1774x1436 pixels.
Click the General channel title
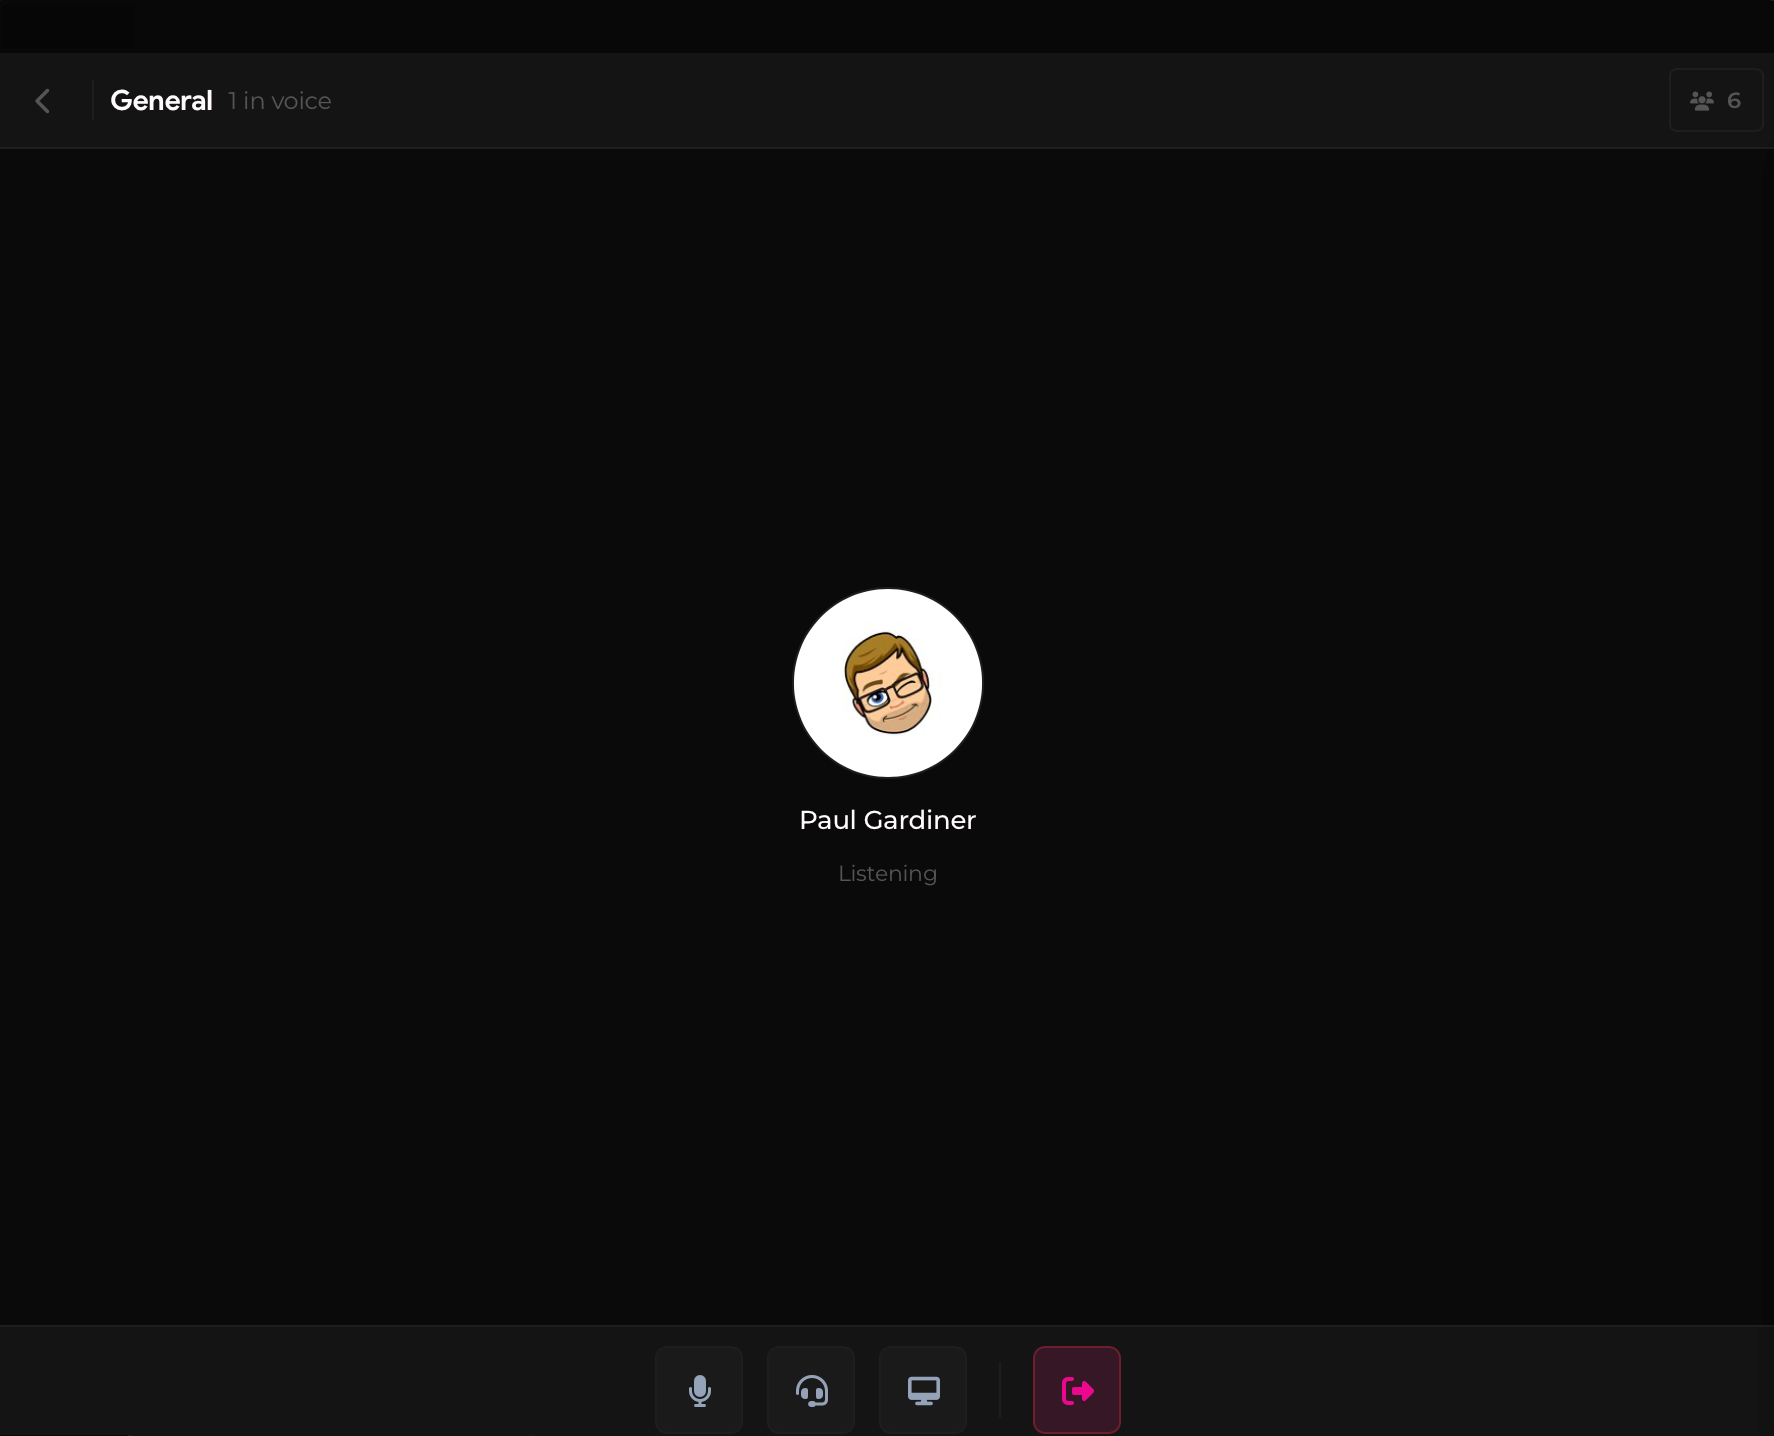tap(161, 101)
